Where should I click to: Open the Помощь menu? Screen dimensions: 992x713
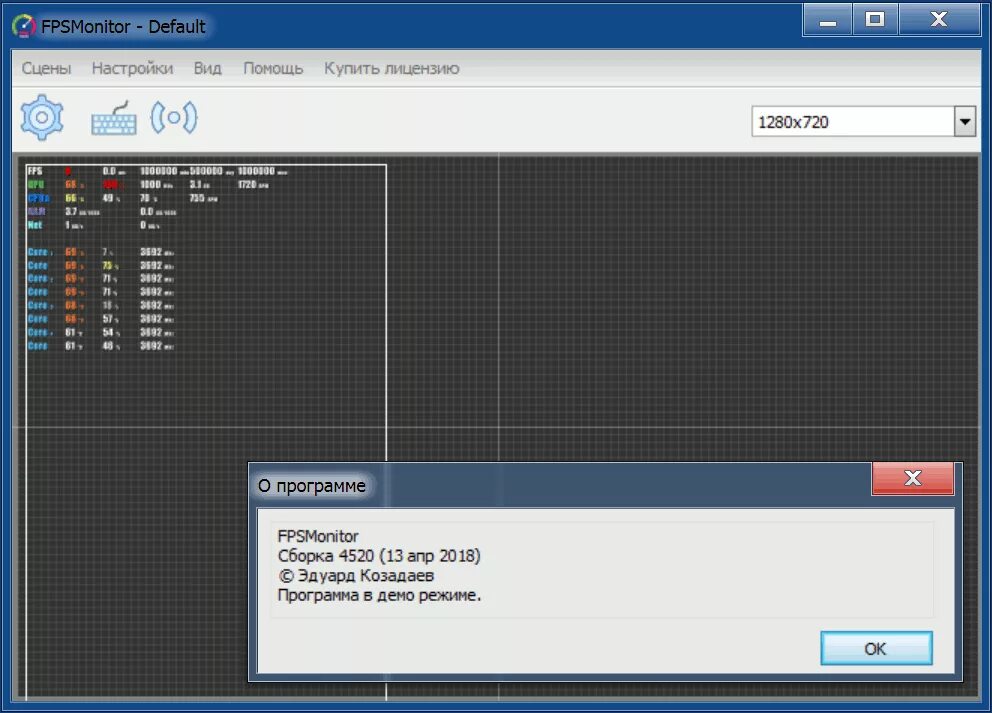point(273,68)
